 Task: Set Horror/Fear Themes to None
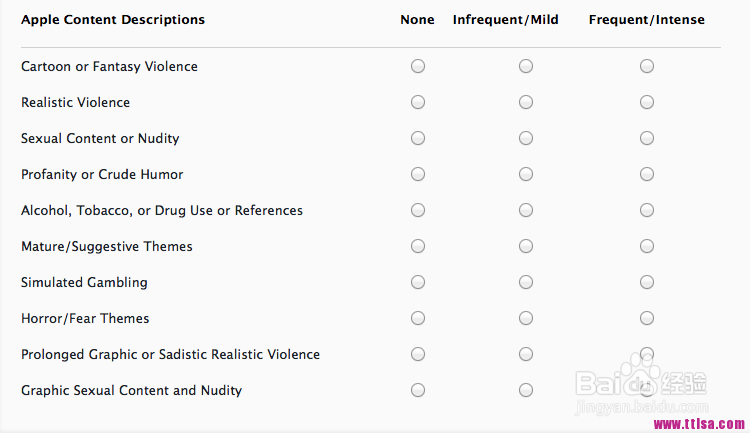418,318
